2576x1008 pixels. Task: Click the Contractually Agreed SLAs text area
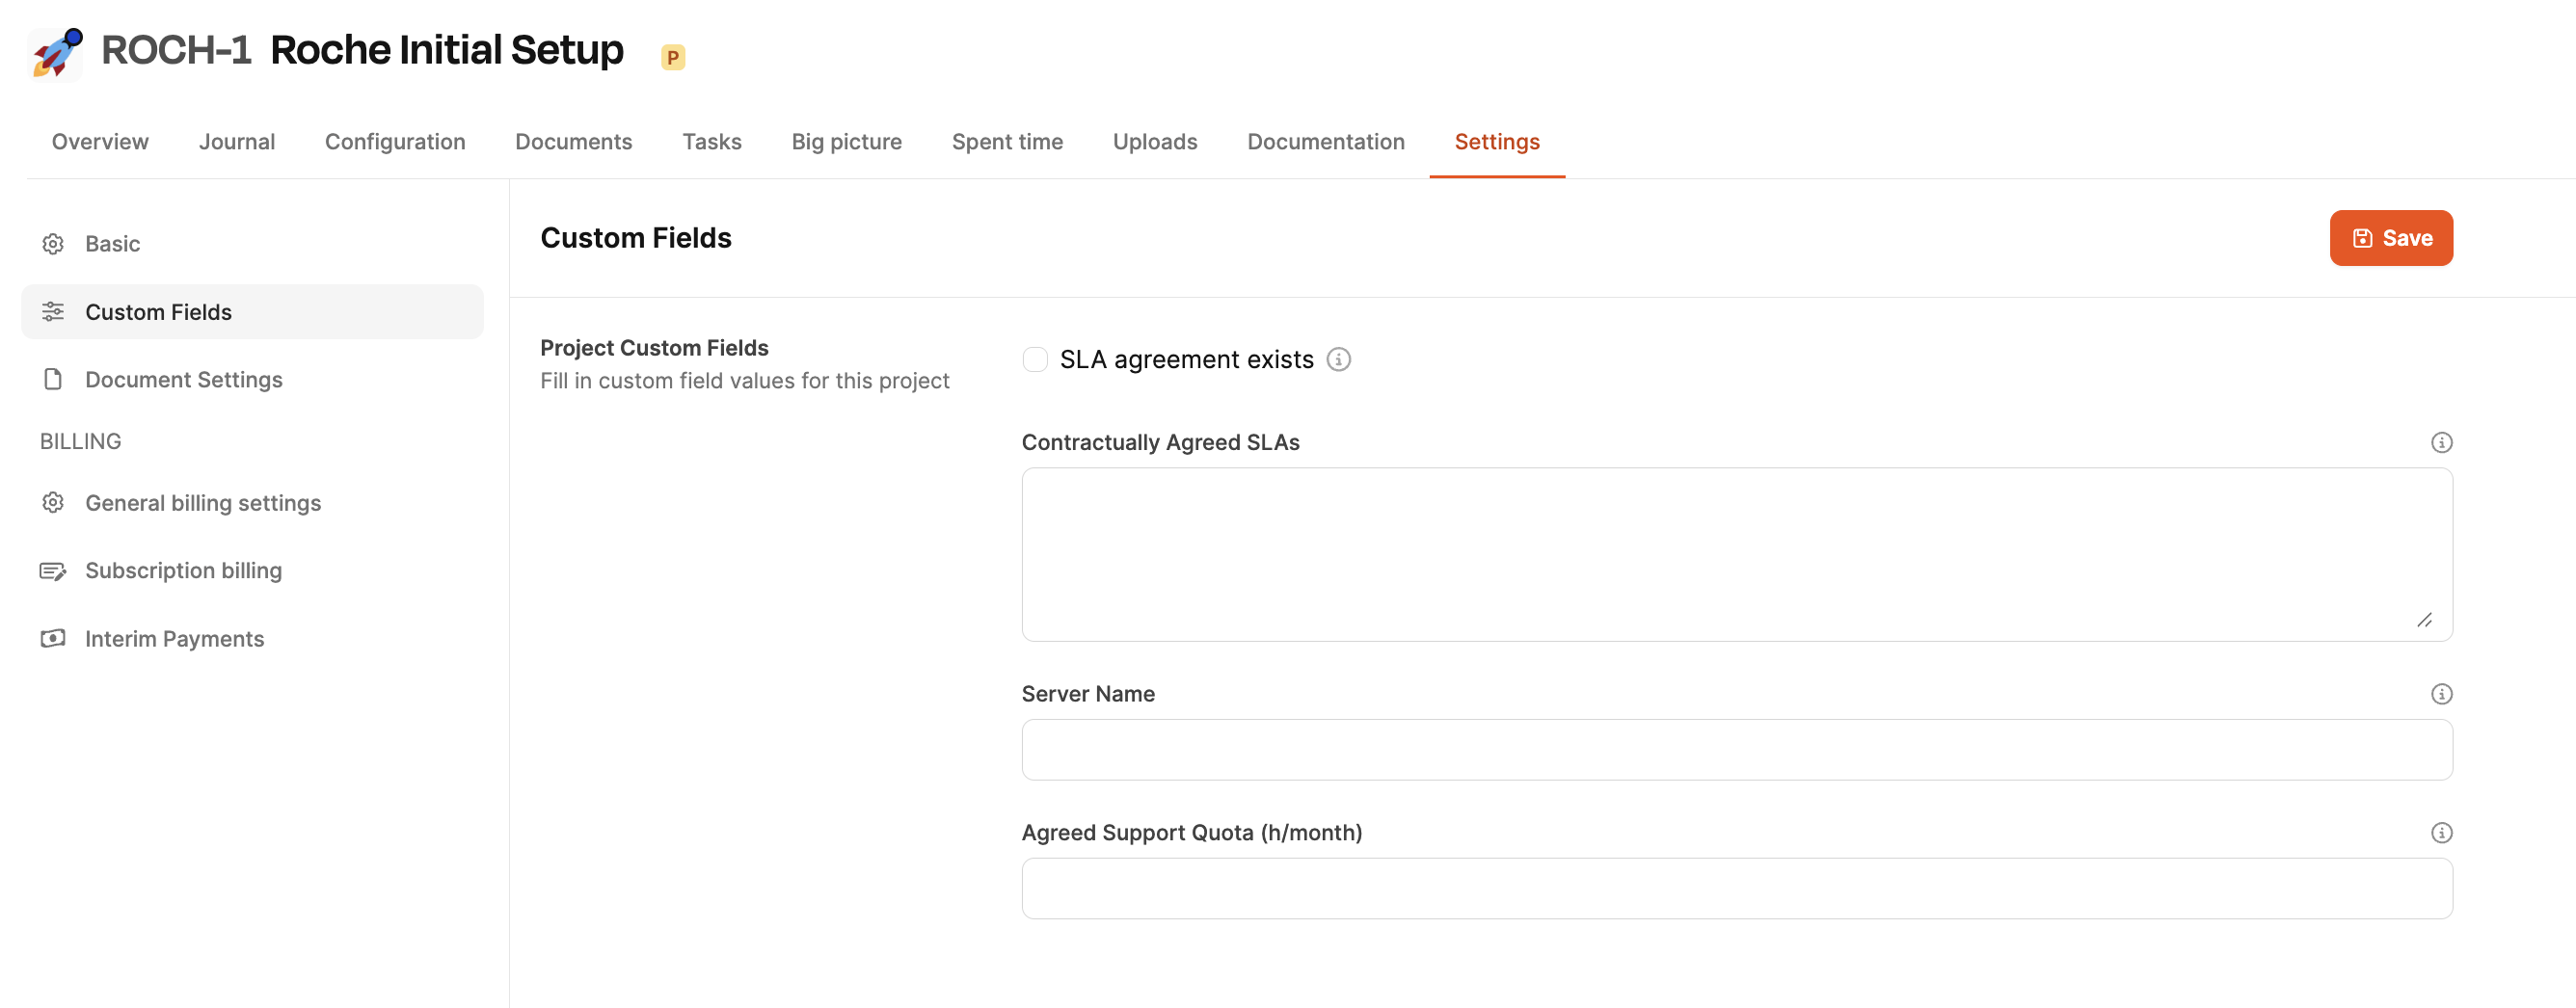point(1736,554)
